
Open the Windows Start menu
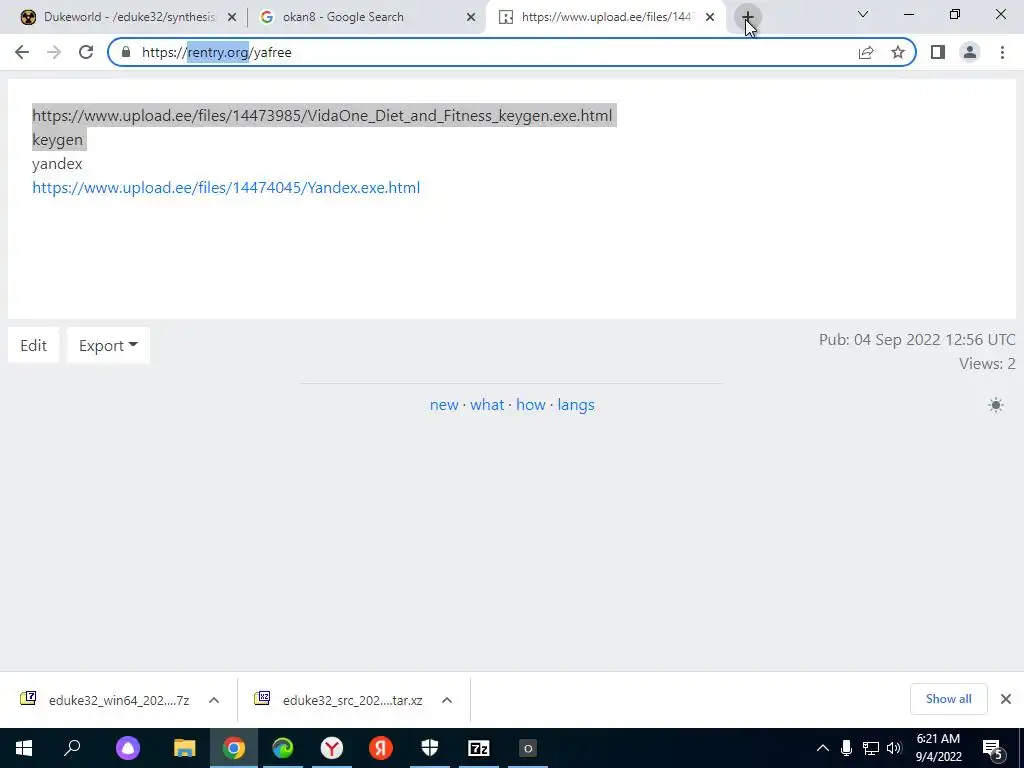click(24, 748)
